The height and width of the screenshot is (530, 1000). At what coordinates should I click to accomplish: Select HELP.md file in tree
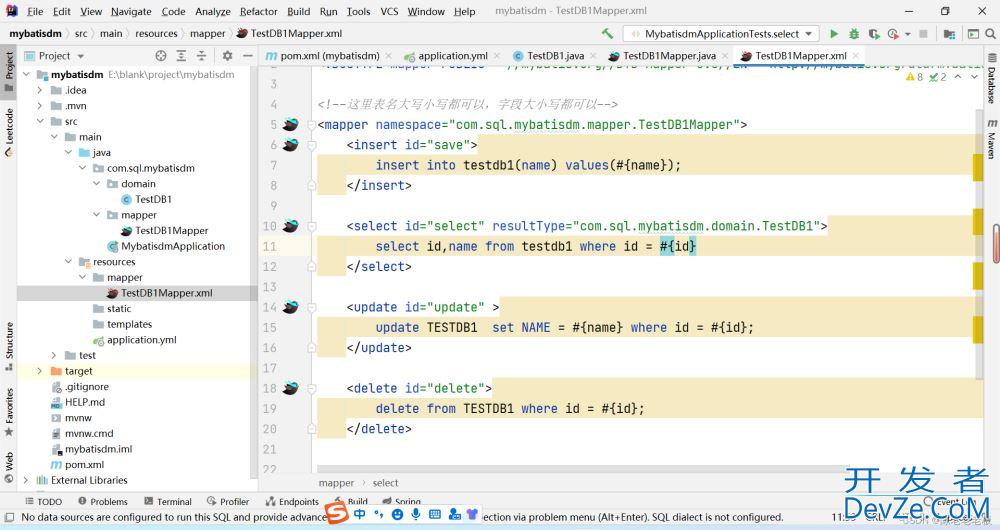coord(85,402)
